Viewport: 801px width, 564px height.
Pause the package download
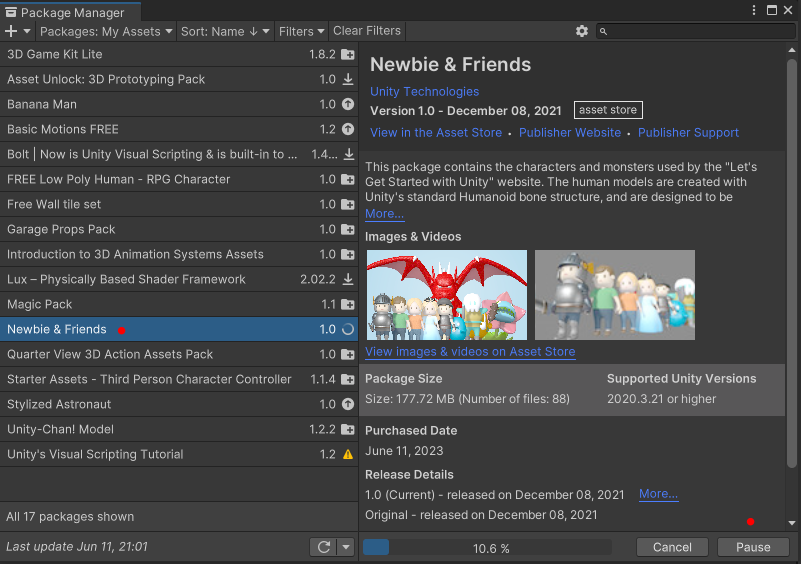click(753, 547)
